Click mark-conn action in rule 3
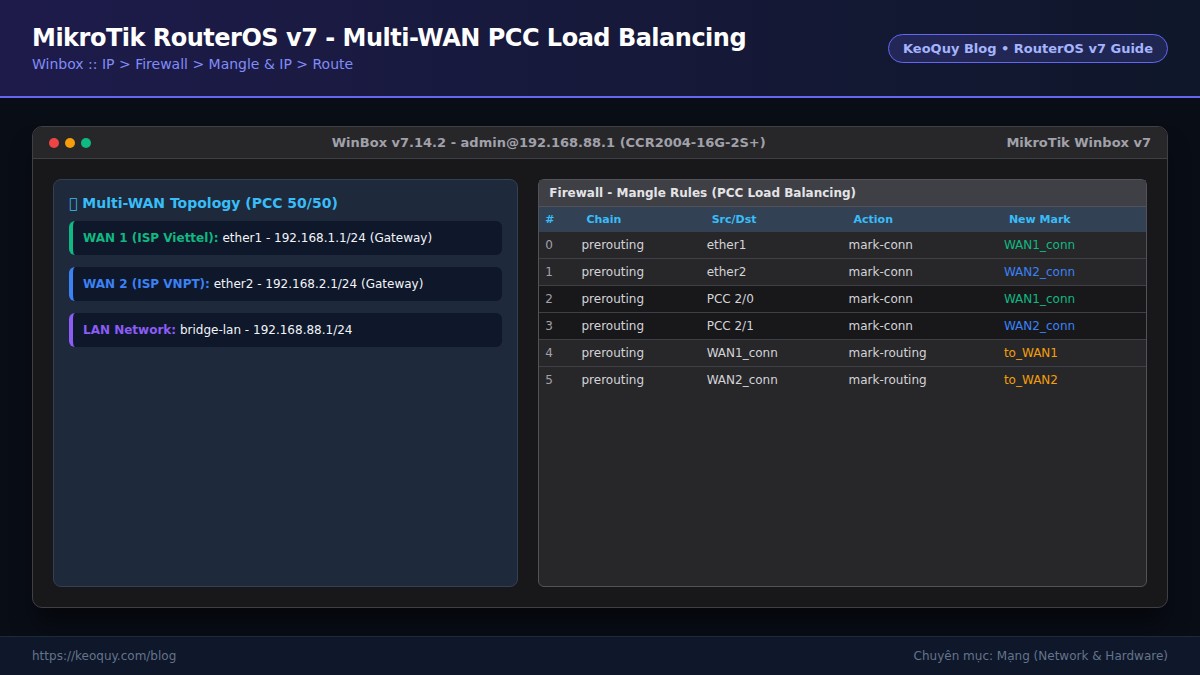1200x675 pixels. point(880,326)
